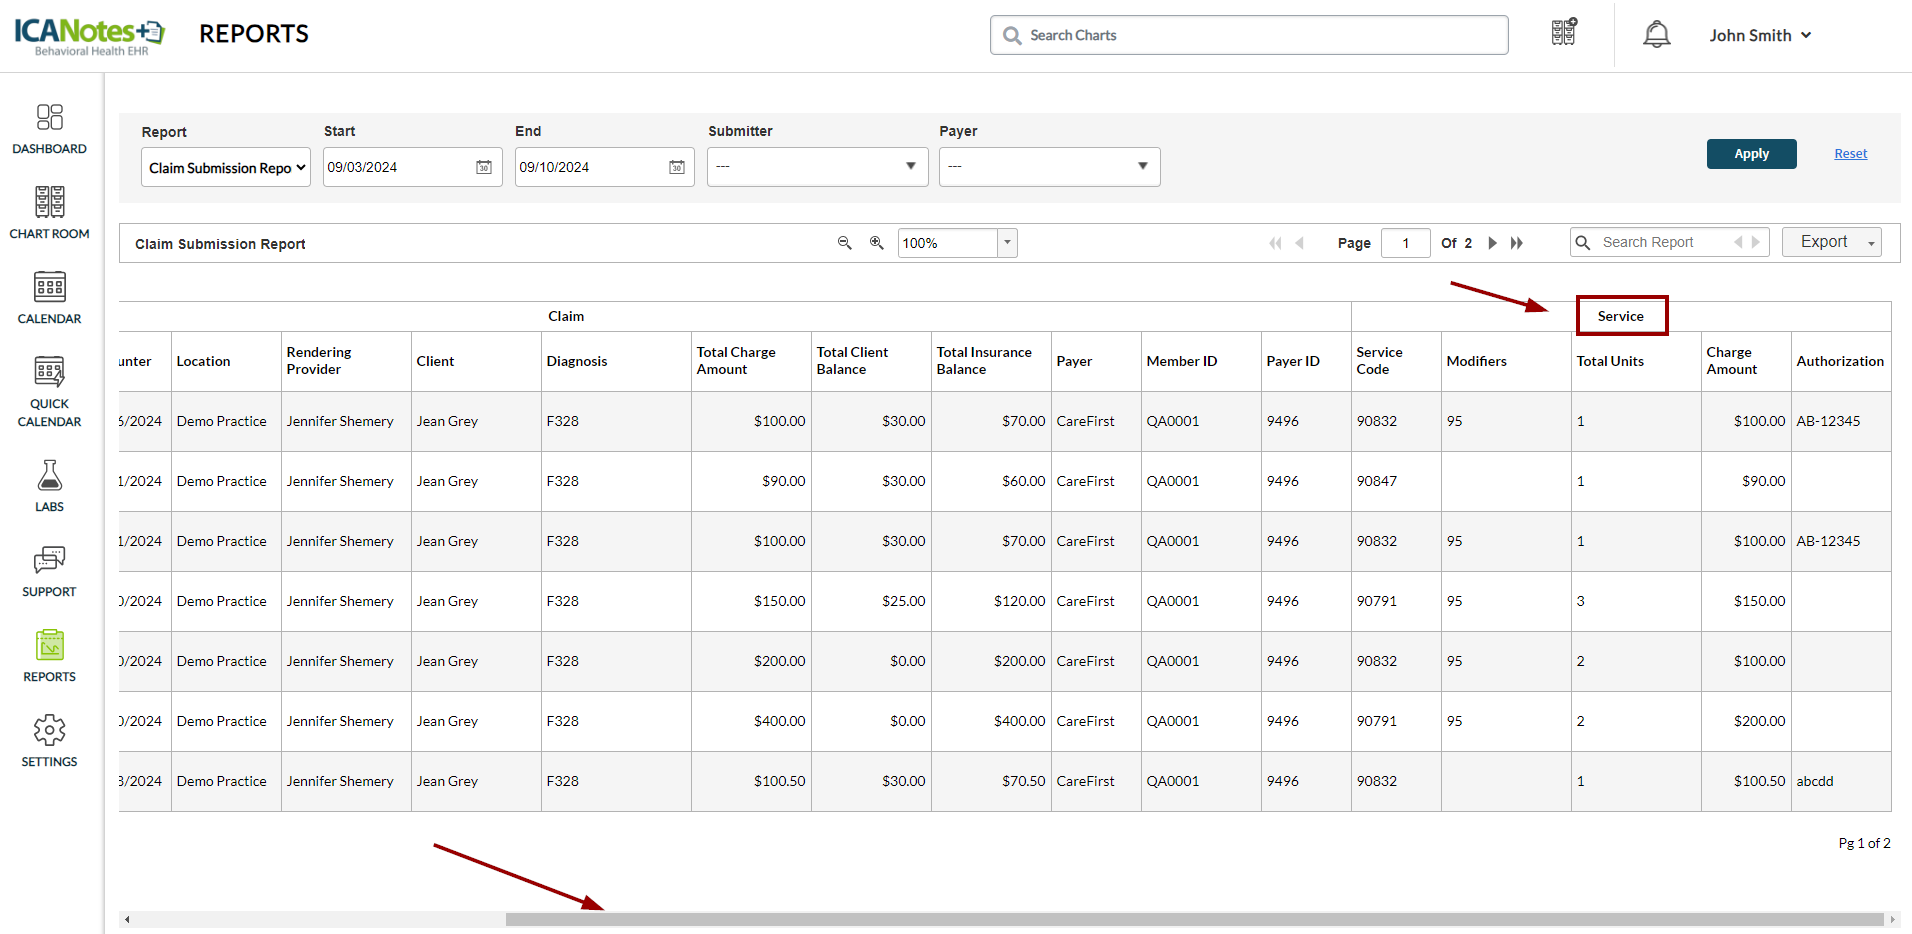Click the horizontal scrollbar thumb
Viewport: 1912px width, 934px height.
point(1194,919)
